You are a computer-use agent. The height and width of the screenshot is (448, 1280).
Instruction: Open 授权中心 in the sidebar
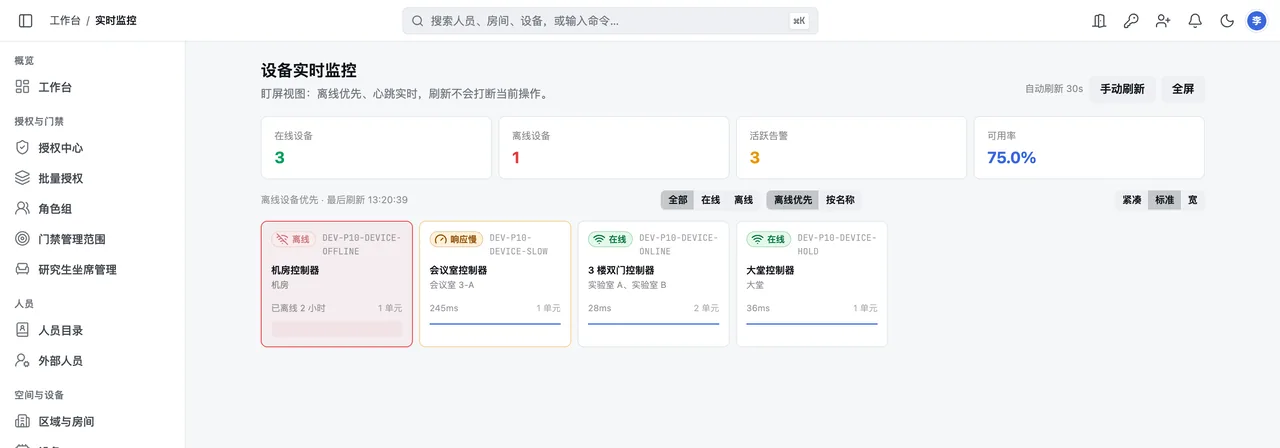pyautogui.click(x=92, y=148)
